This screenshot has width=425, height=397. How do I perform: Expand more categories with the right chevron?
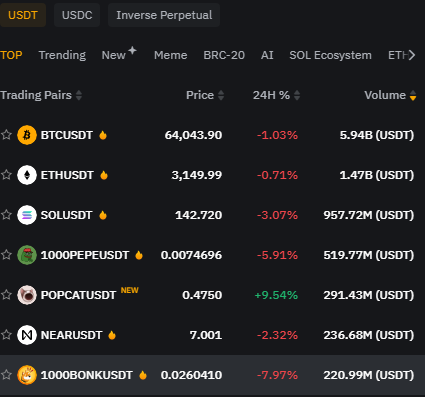pos(412,55)
